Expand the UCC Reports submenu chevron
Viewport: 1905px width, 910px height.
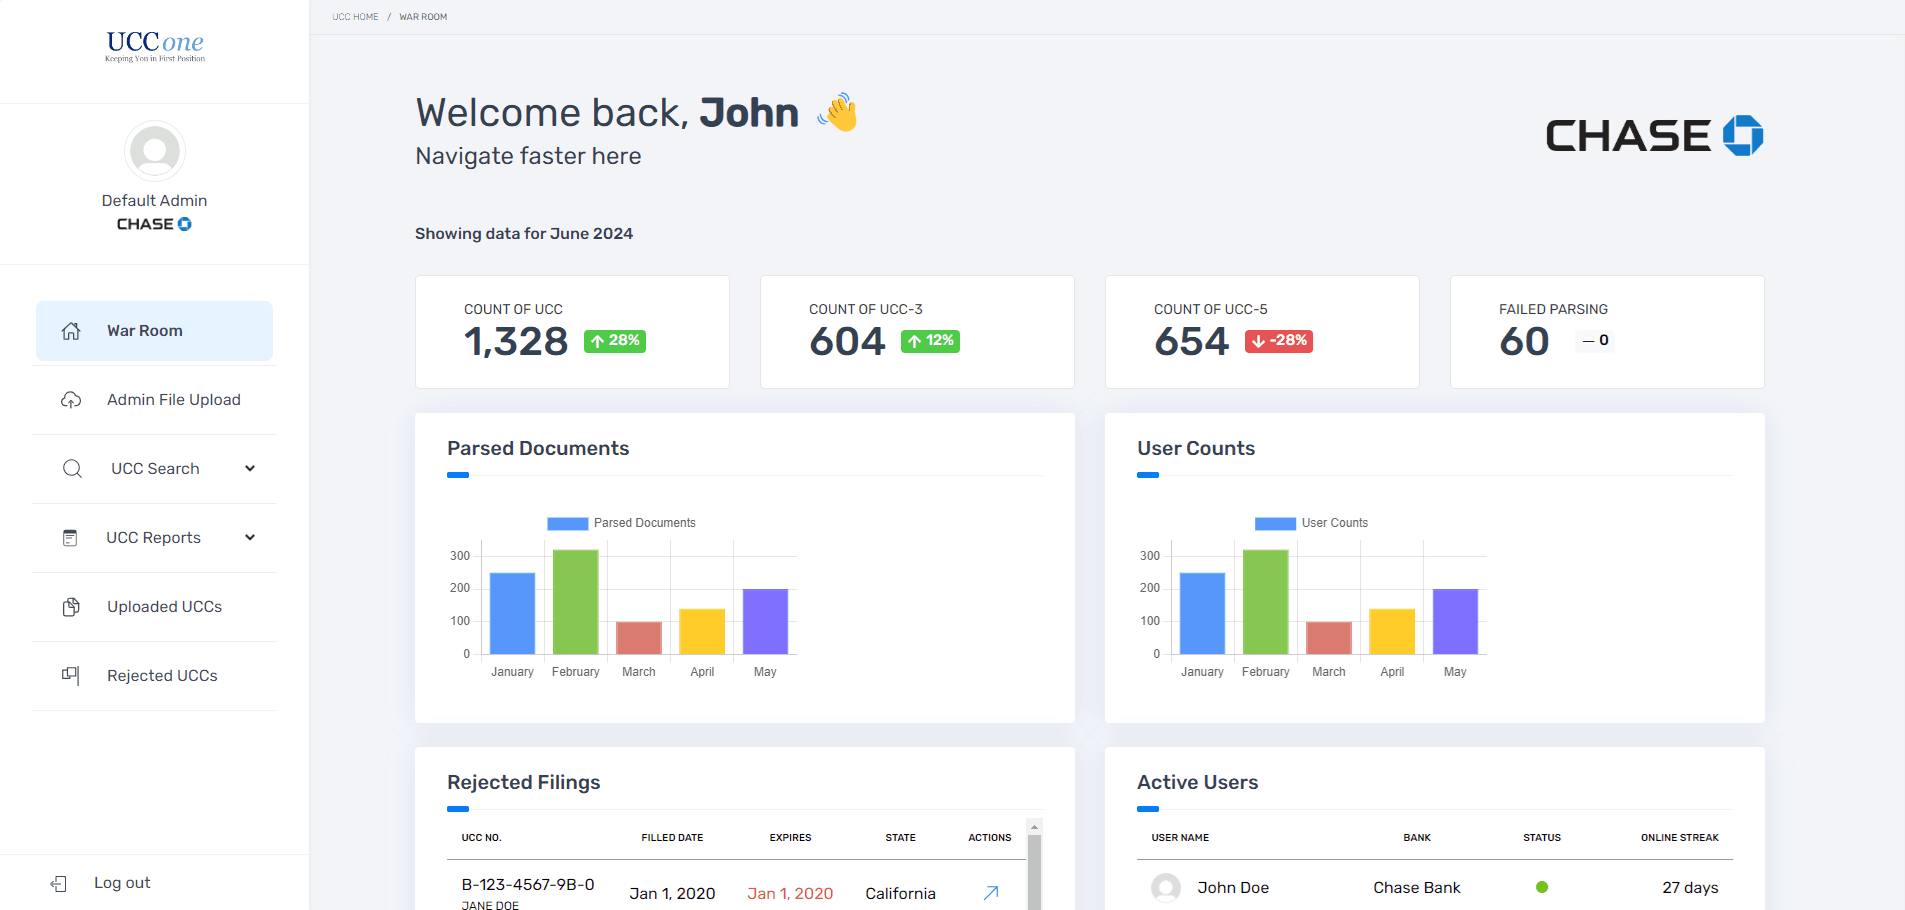point(250,537)
